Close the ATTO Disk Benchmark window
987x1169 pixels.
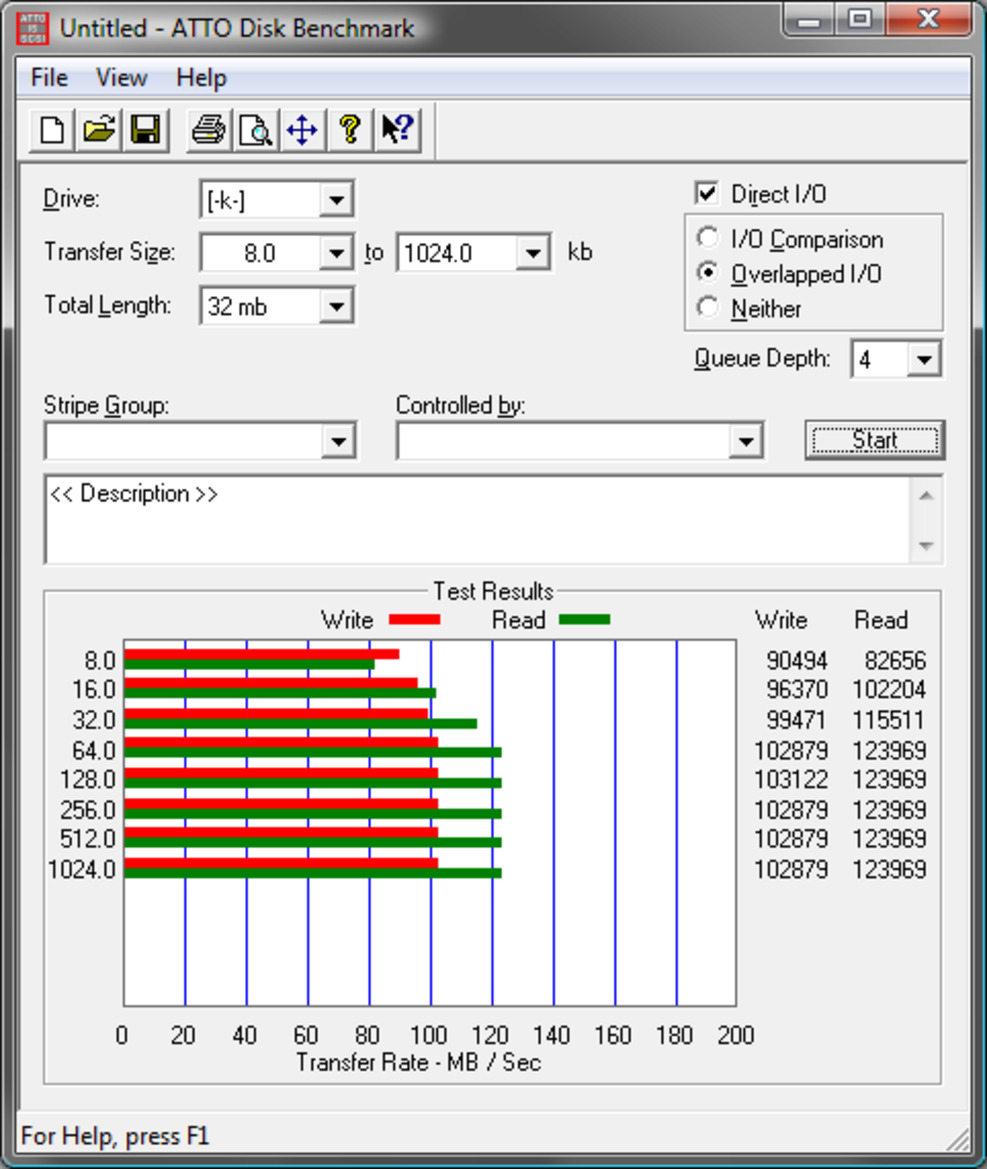(x=929, y=20)
